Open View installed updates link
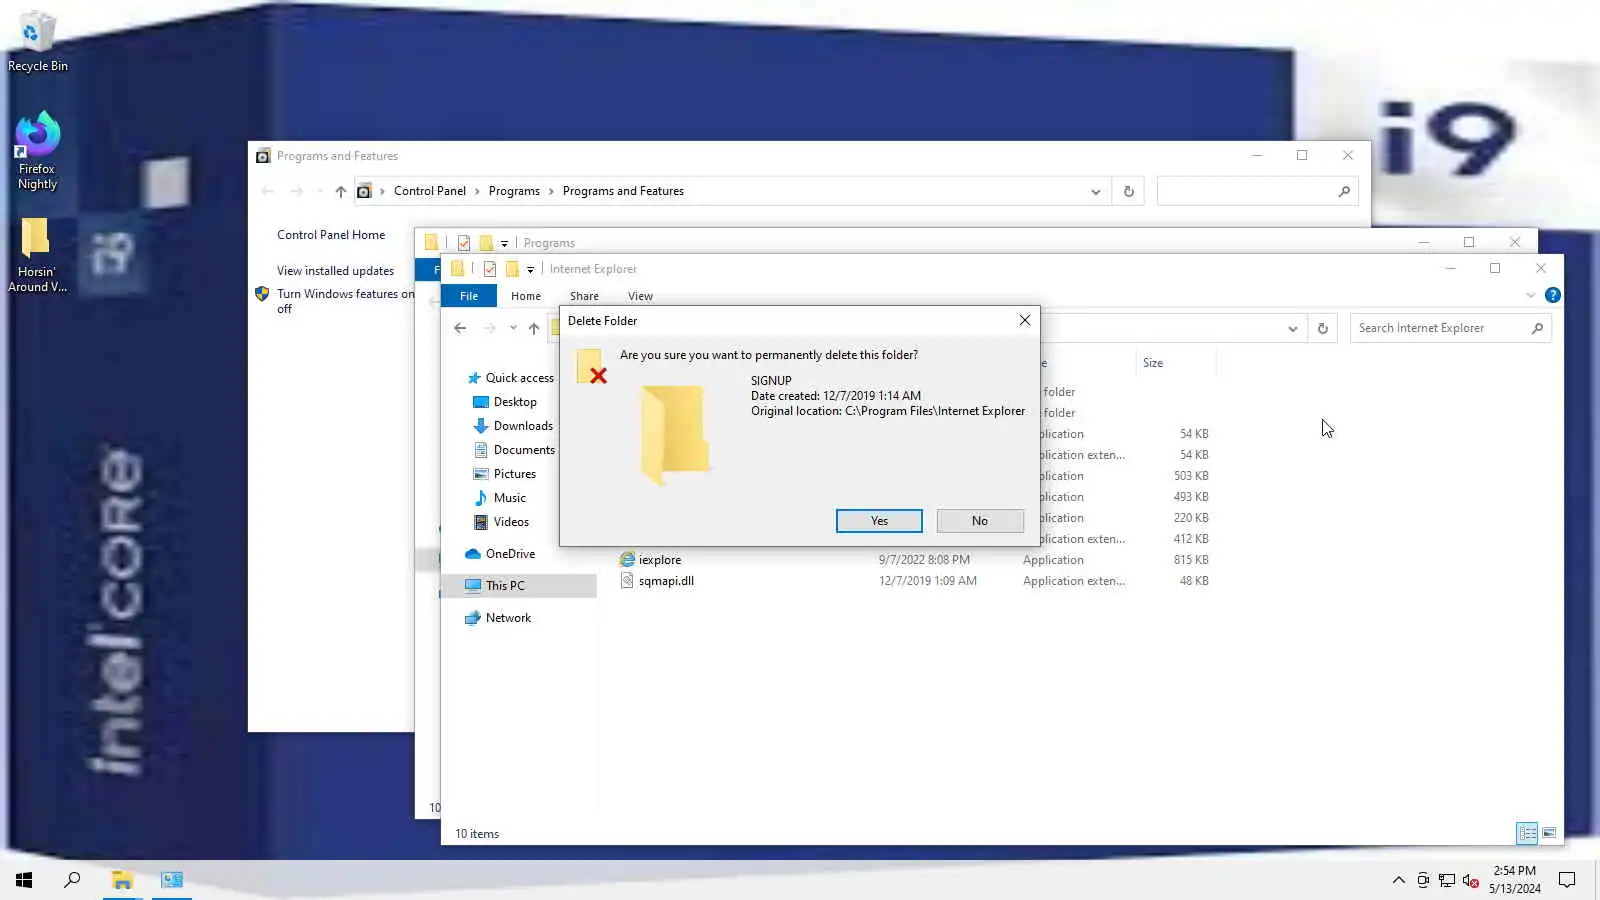The width and height of the screenshot is (1600, 900). click(x=335, y=271)
